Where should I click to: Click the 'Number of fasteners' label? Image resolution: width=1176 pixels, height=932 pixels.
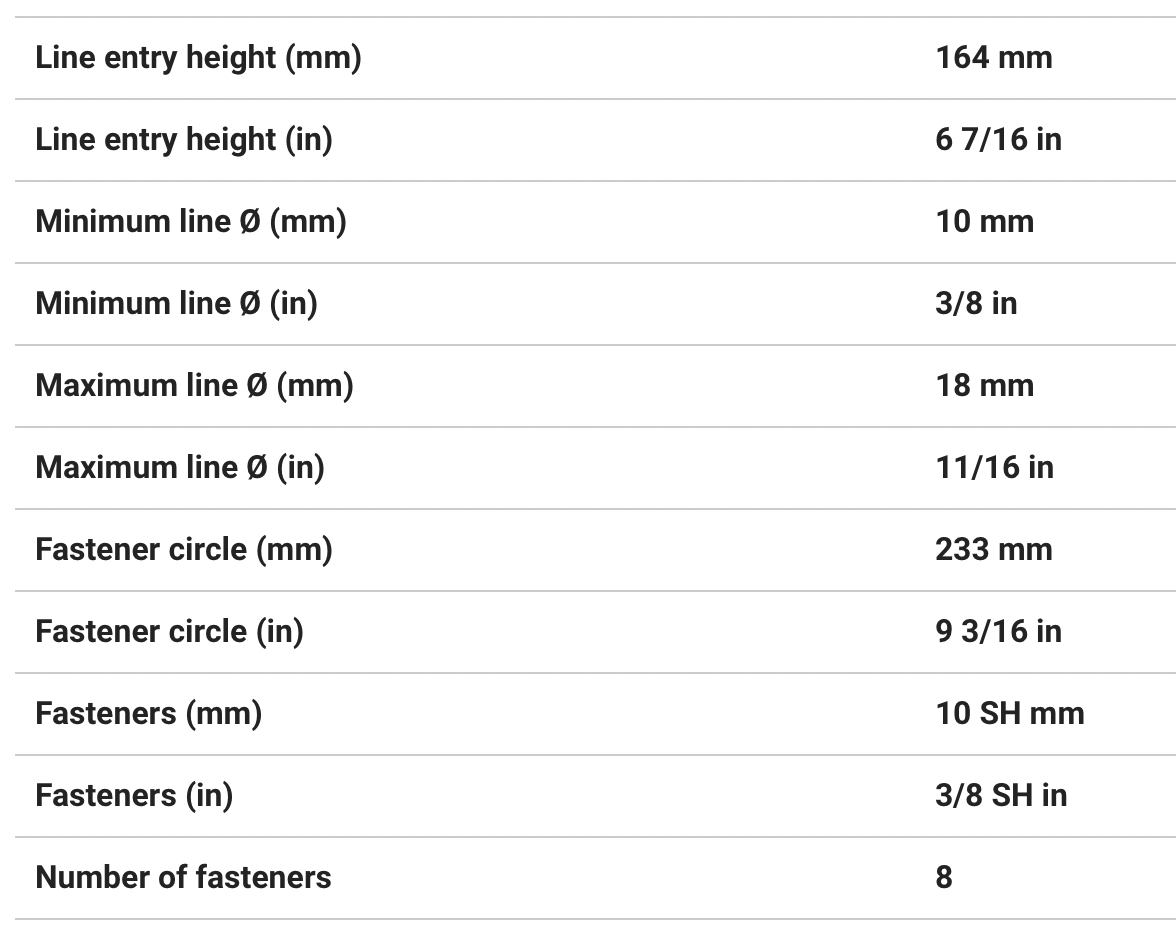click(x=183, y=878)
